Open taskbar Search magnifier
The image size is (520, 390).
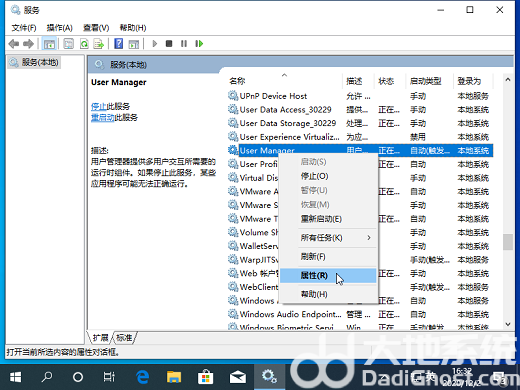click(47, 377)
